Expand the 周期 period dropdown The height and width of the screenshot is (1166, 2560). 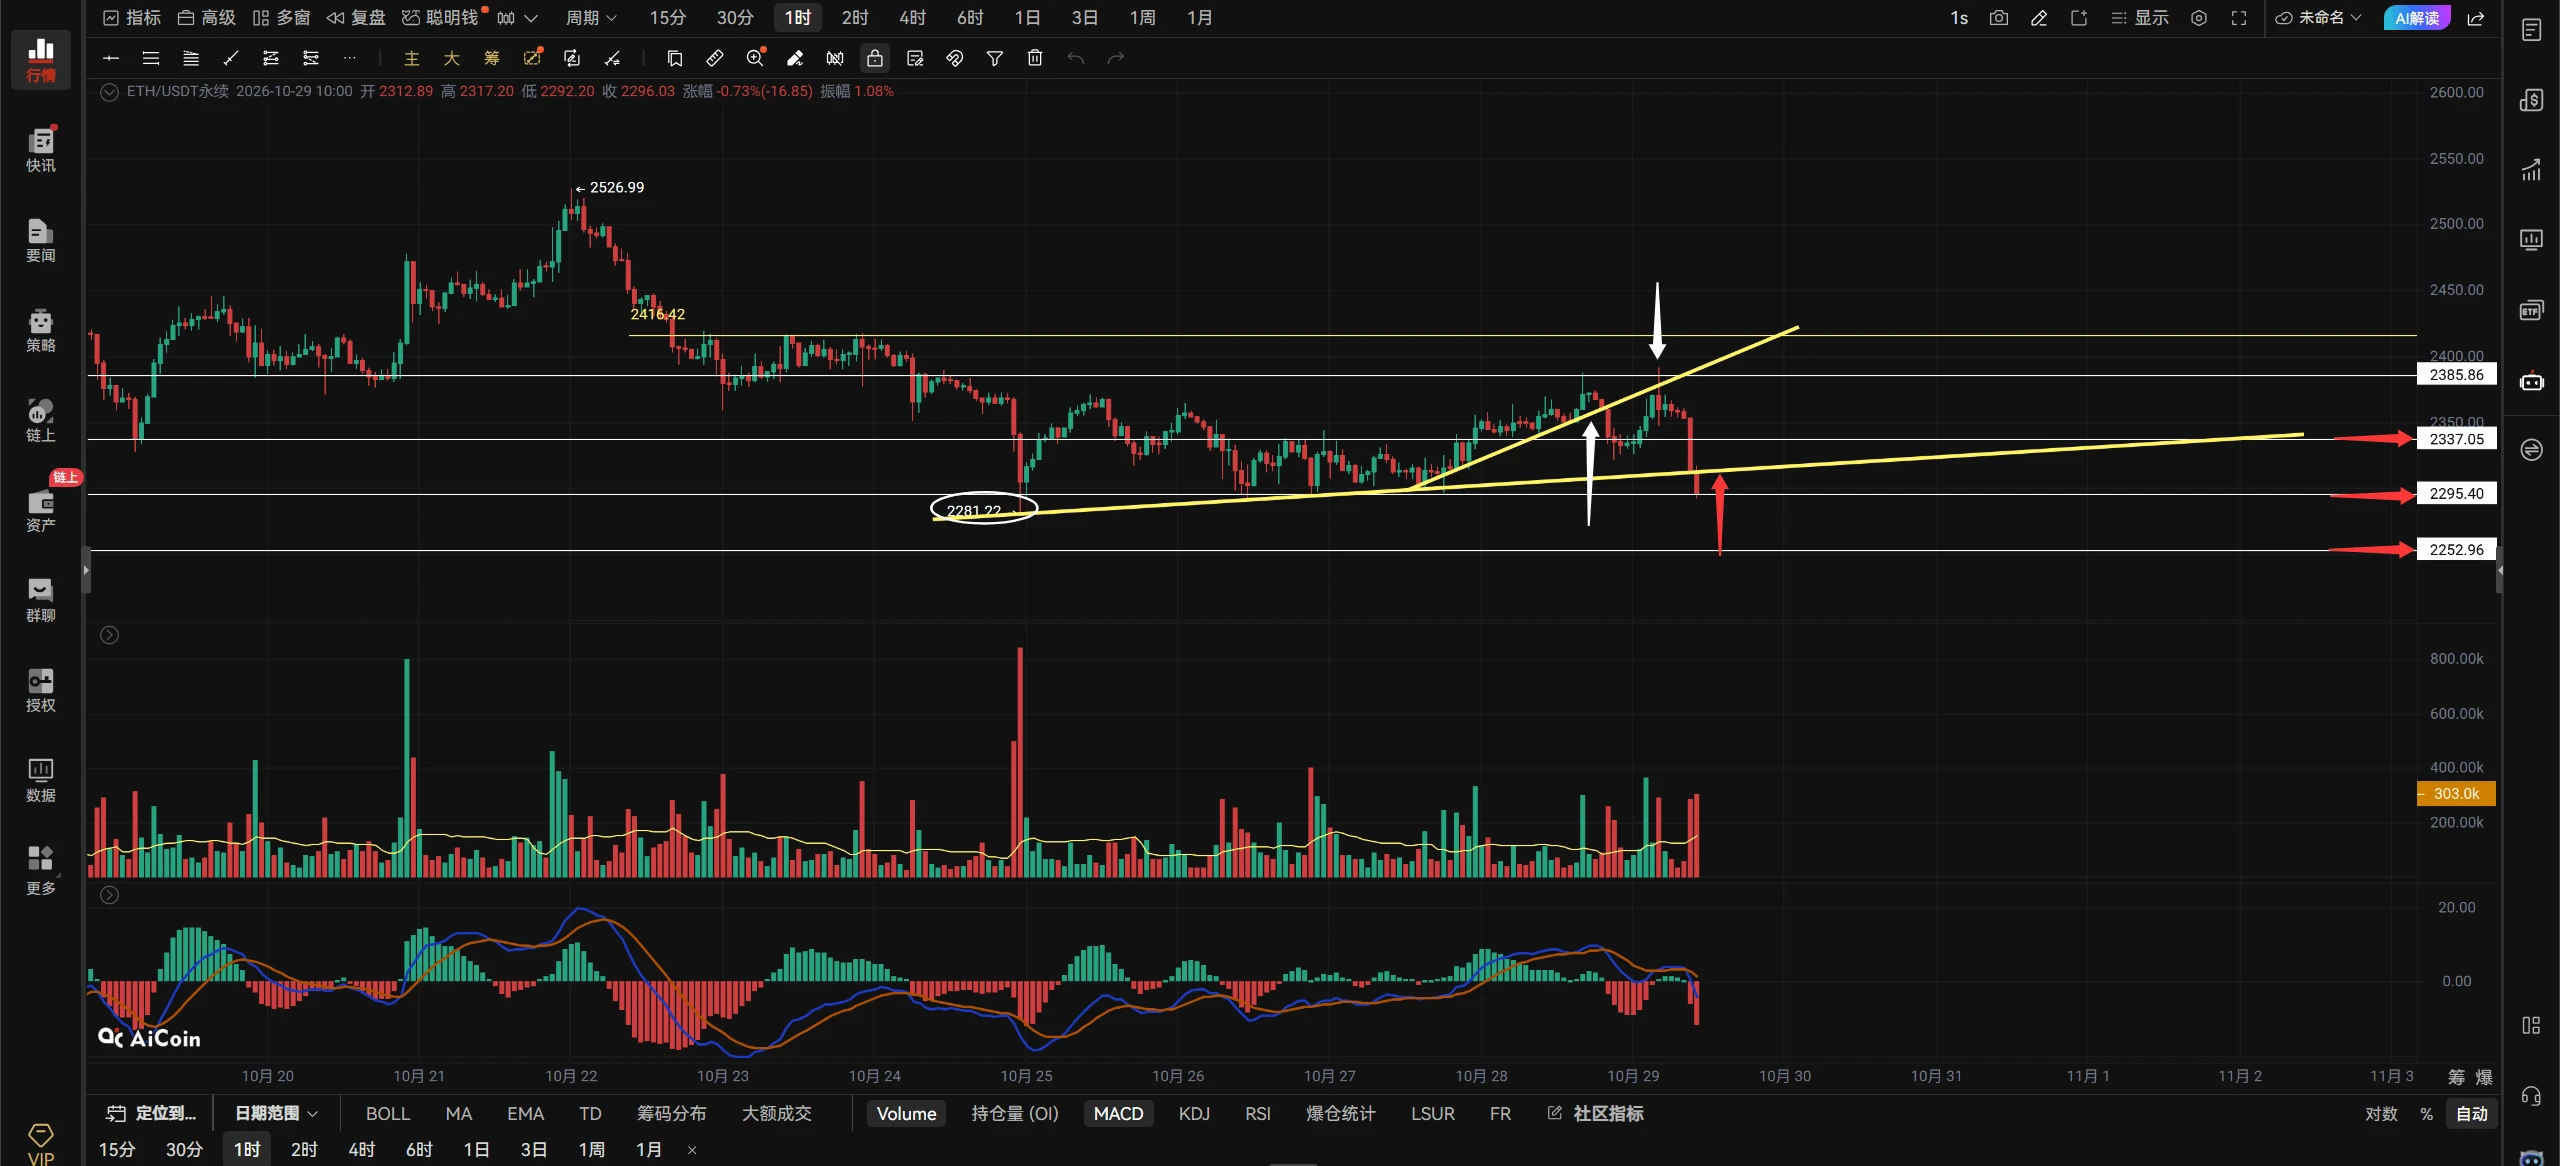591,18
